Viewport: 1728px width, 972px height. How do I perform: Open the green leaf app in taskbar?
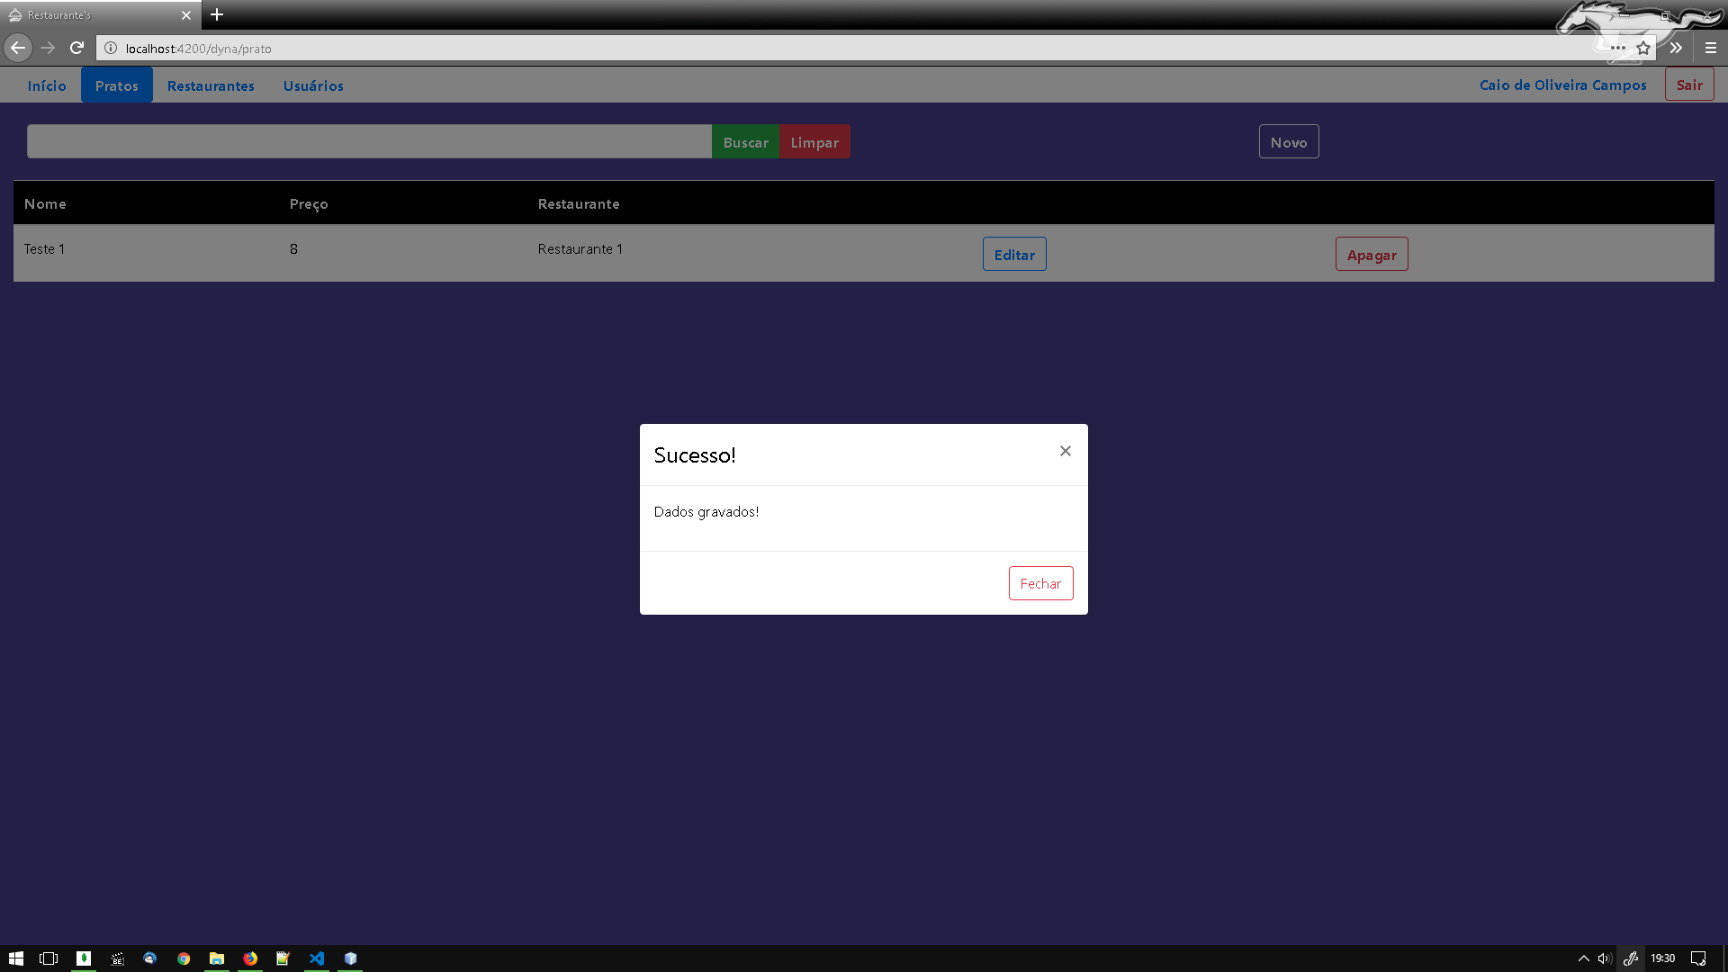pos(84,958)
